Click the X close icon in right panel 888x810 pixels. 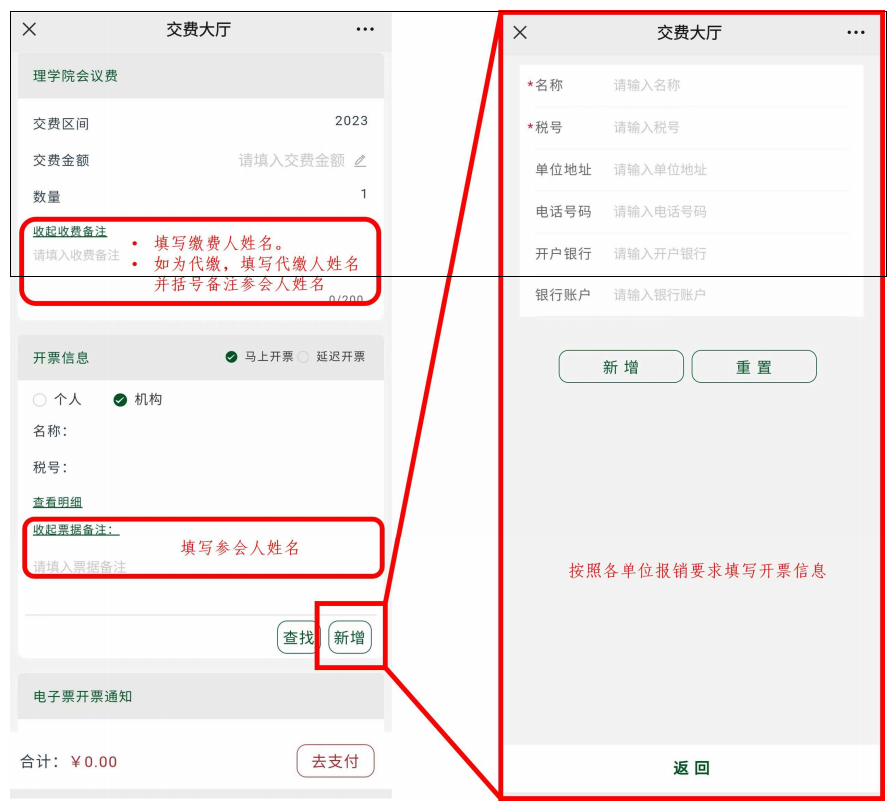point(520,32)
